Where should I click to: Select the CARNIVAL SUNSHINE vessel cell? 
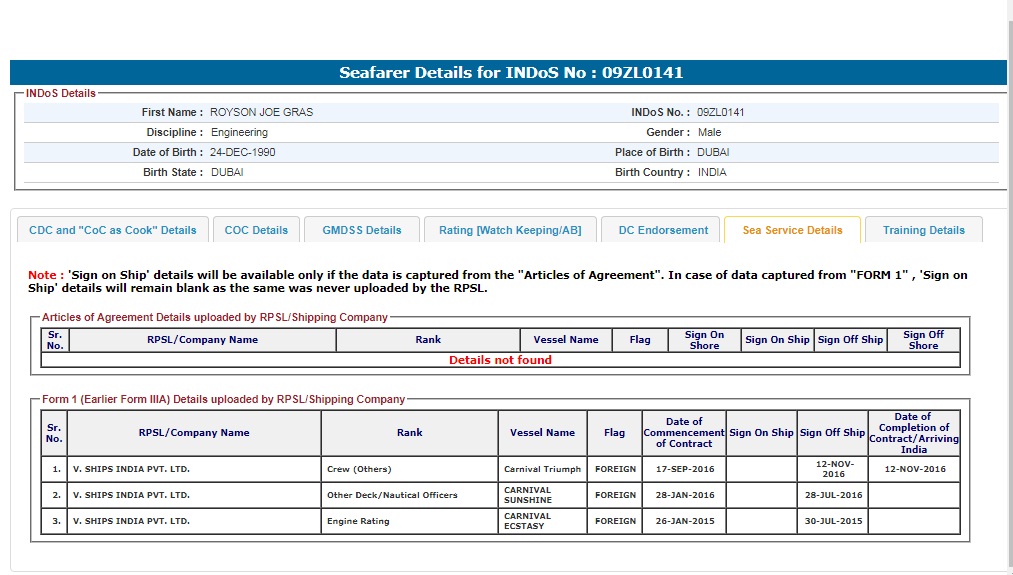pos(542,495)
